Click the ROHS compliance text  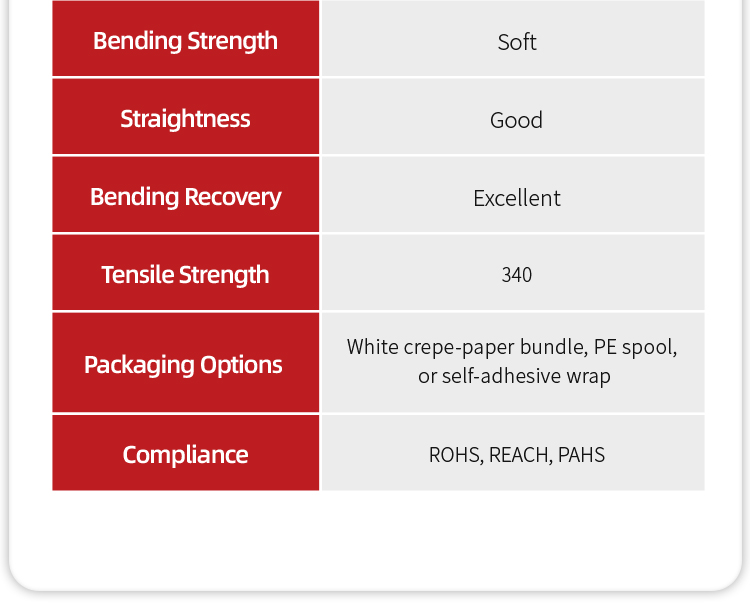[x=456, y=455]
